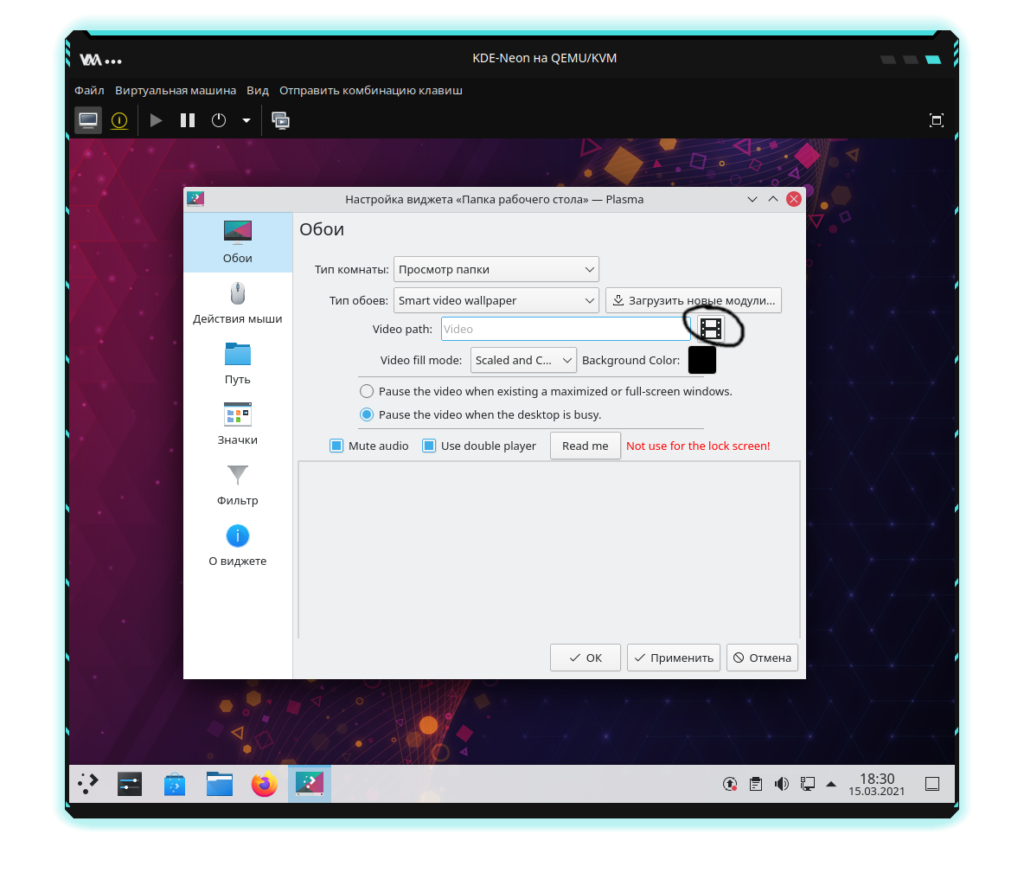Launch Firefox from the taskbar

[x=264, y=785]
